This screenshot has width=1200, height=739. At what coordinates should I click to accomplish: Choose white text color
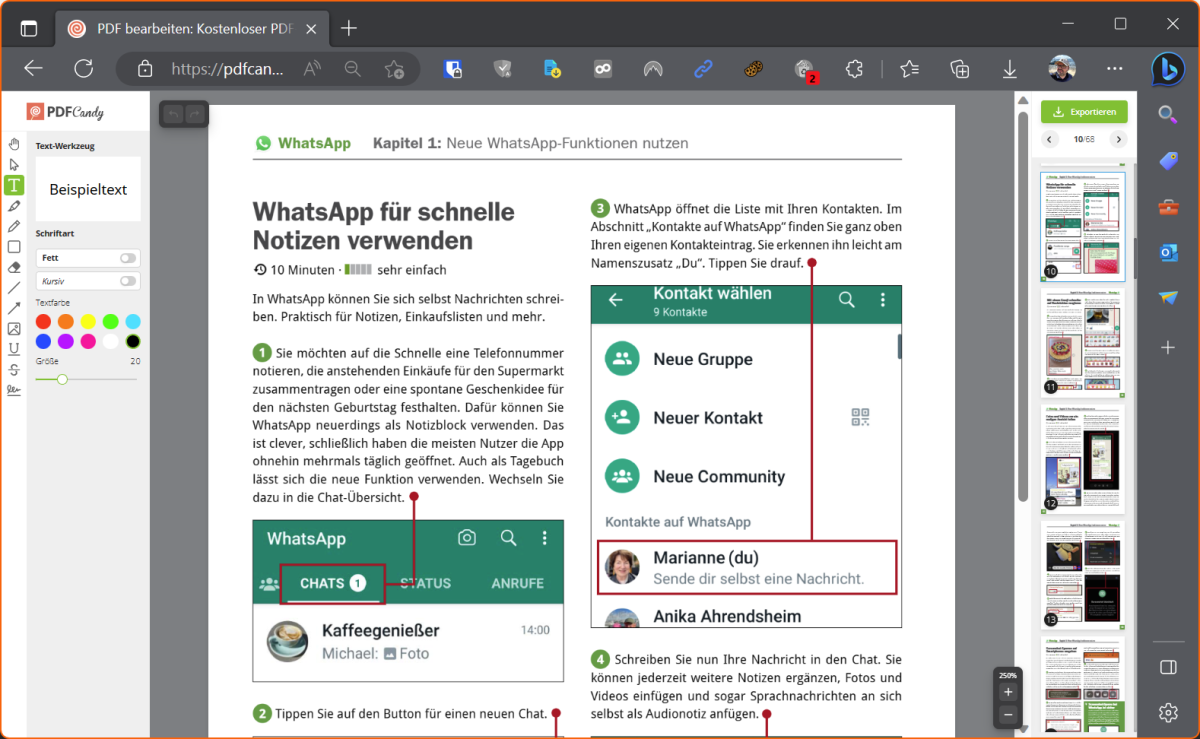tap(110, 342)
